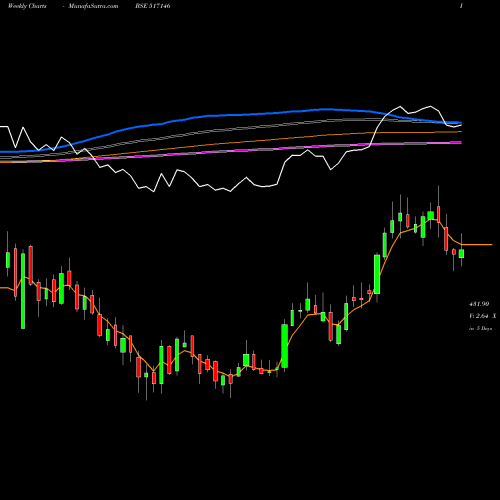
Task: Click the 'MunafaSutra.com' label
Action: (x=93, y=6)
